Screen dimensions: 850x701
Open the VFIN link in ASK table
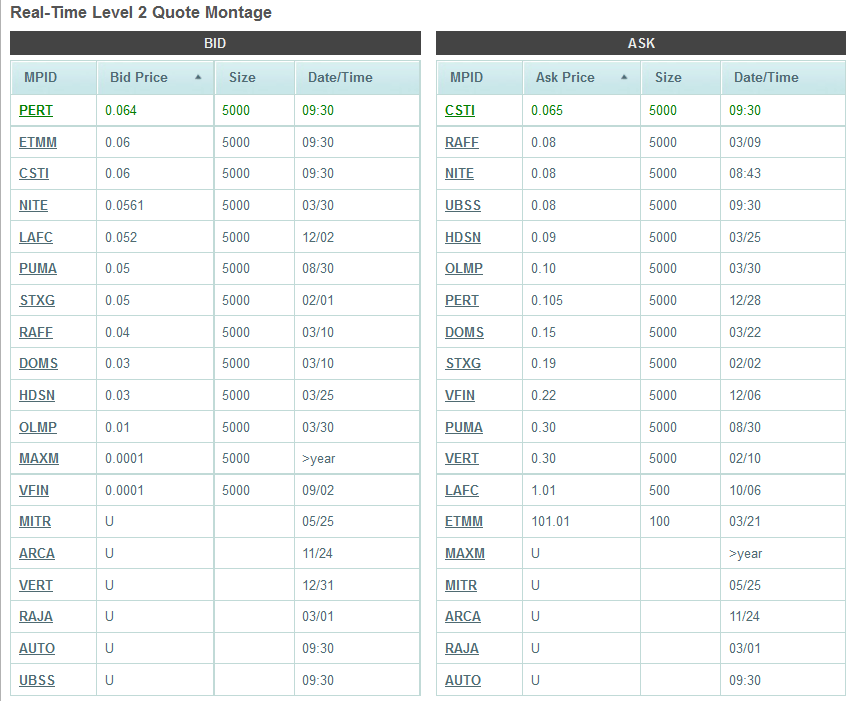point(460,395)
